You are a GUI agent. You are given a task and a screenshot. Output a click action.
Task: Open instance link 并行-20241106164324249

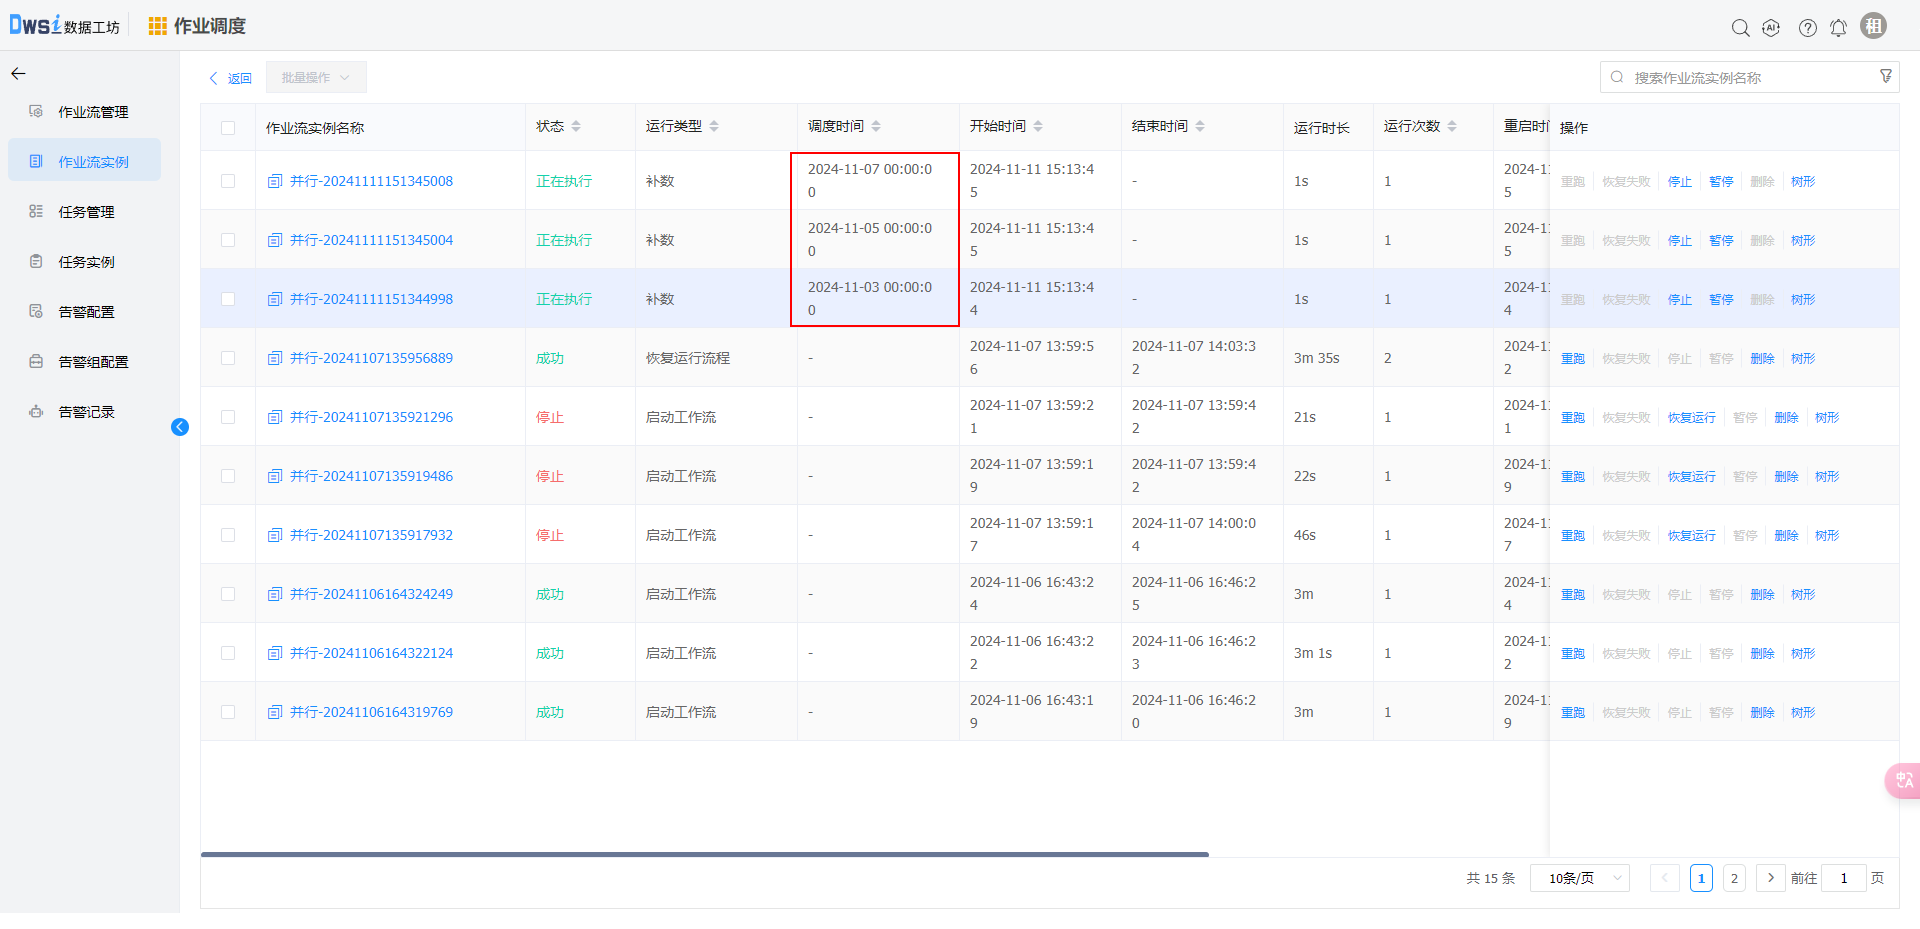tap(371, 594)
